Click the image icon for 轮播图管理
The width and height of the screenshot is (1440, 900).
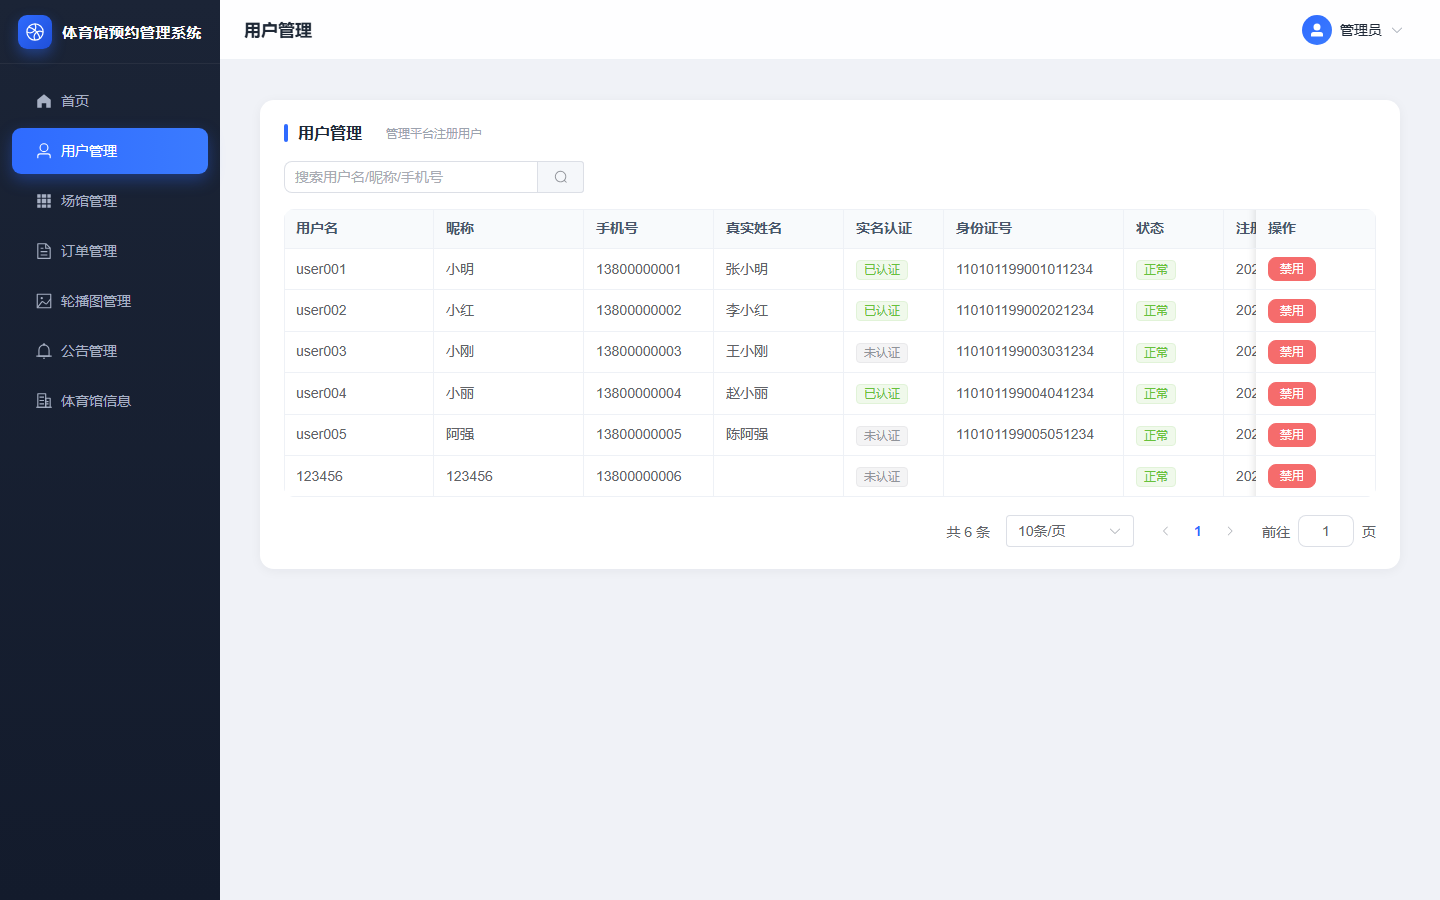(x=44, y=301)
